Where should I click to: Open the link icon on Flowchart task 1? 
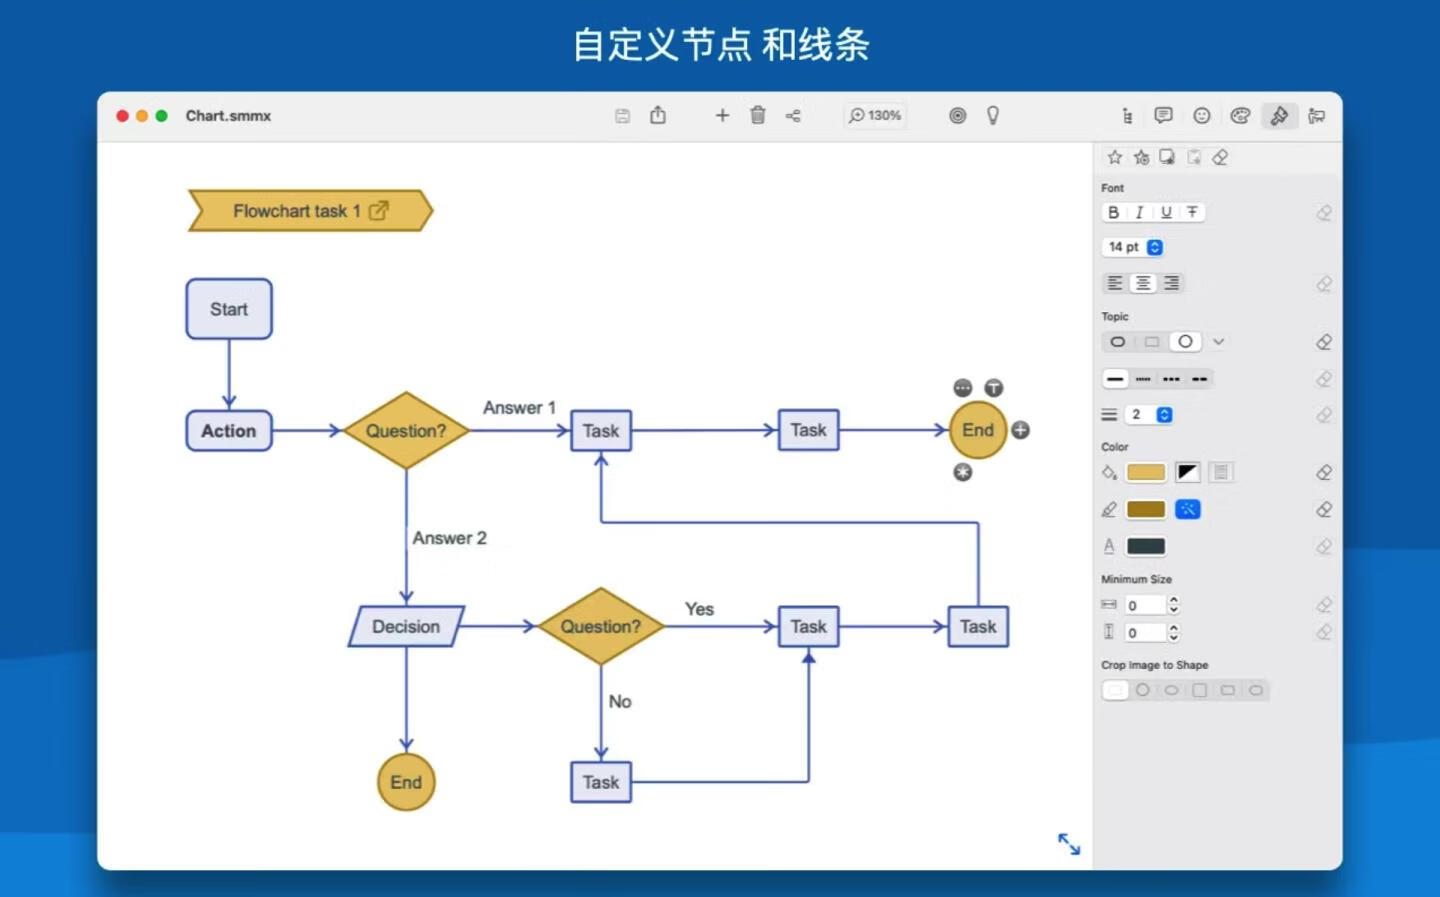coord(378,211)
